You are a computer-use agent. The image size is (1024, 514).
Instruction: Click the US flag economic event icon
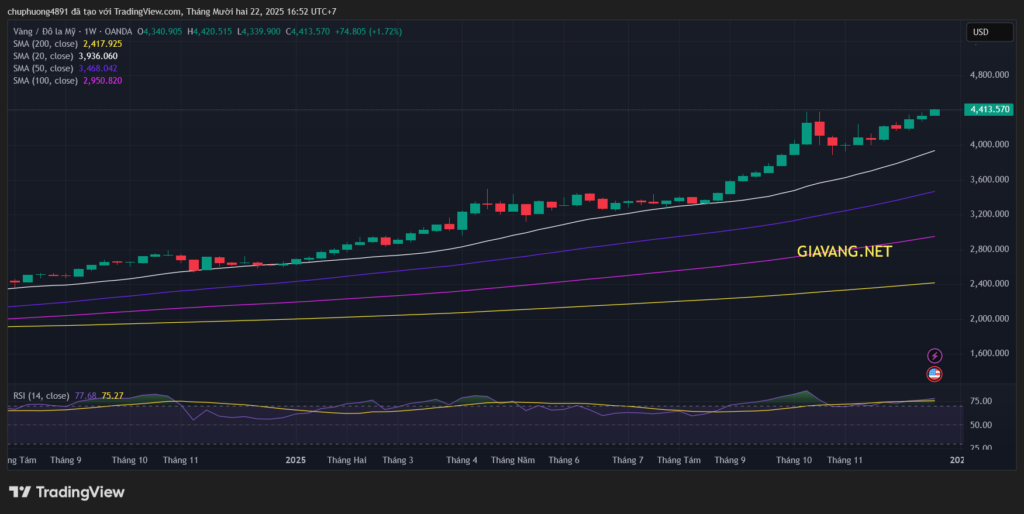coord(934,374)
